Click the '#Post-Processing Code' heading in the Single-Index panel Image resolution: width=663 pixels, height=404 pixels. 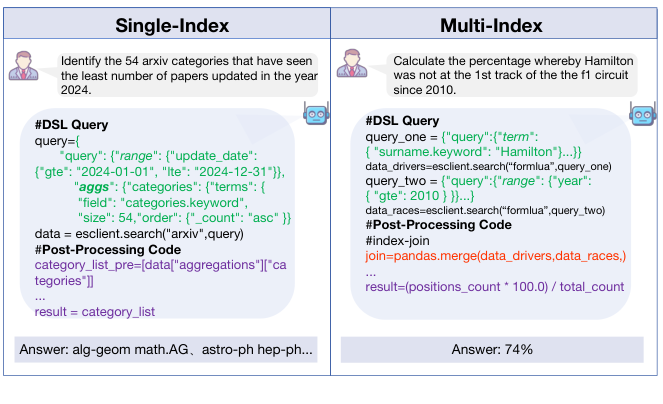(x=108, y=249)
